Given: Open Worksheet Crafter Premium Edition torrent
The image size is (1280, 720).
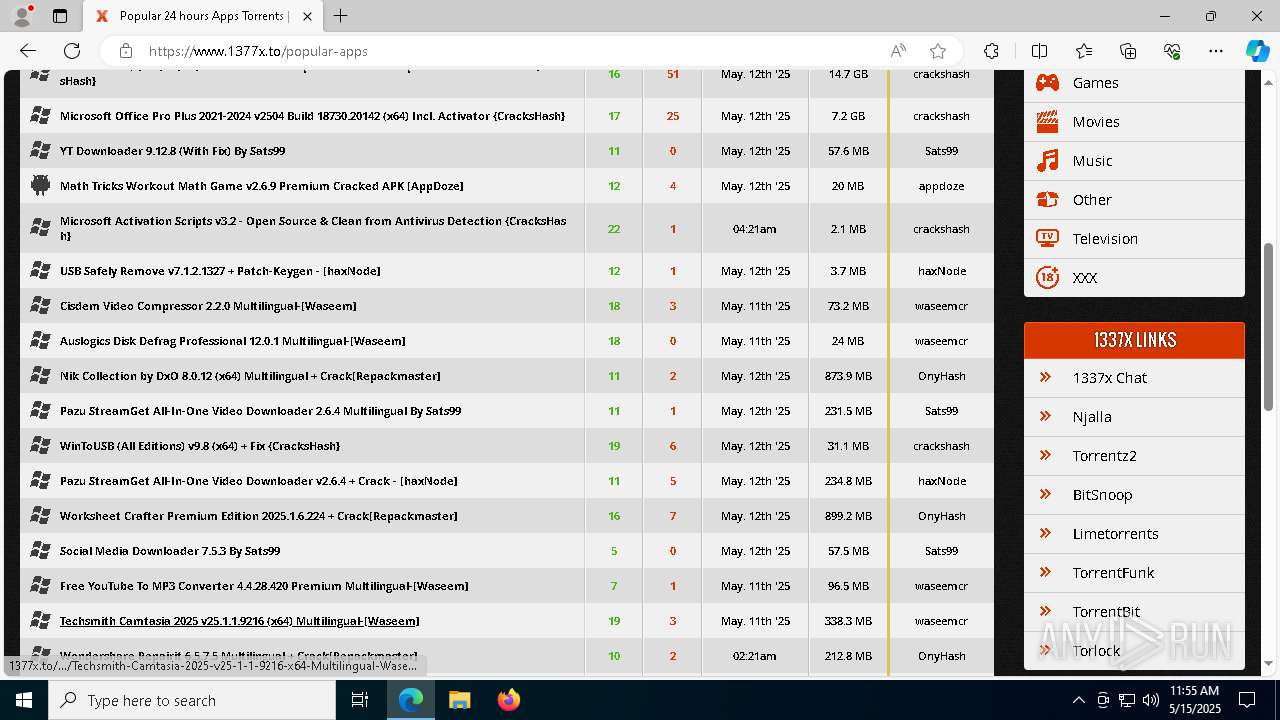Looking at the screenshot, I should click(x=258, y=516).
